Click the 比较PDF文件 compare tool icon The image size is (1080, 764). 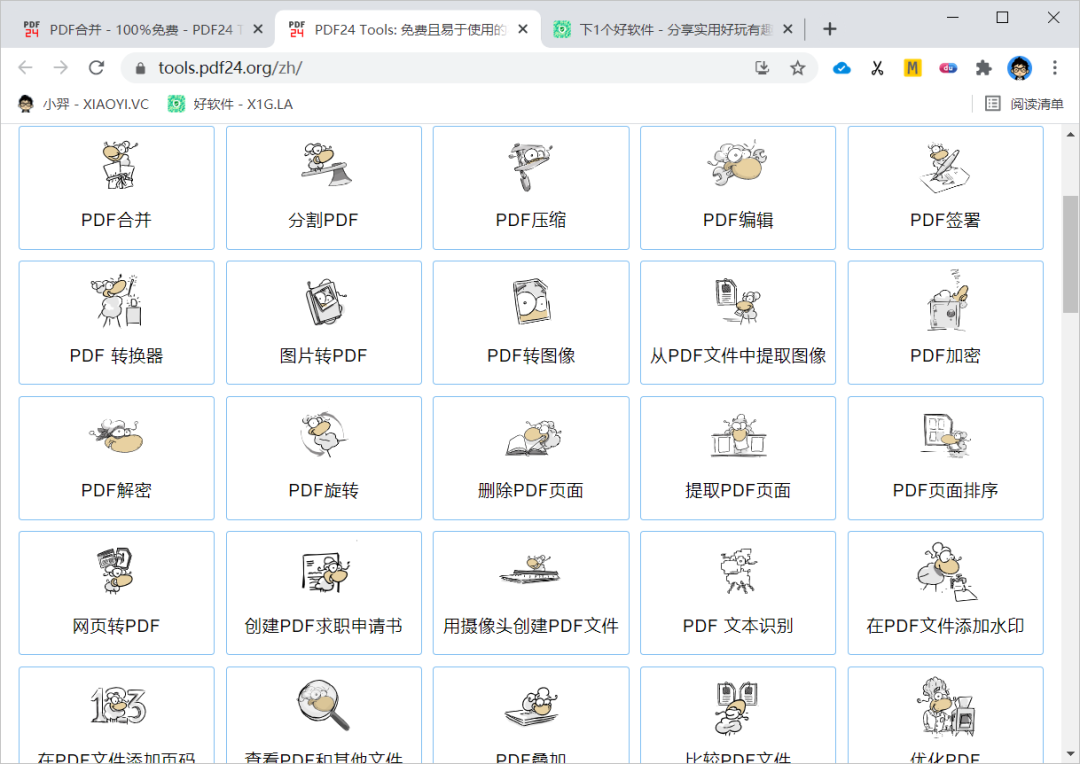[x=738, y=708]
